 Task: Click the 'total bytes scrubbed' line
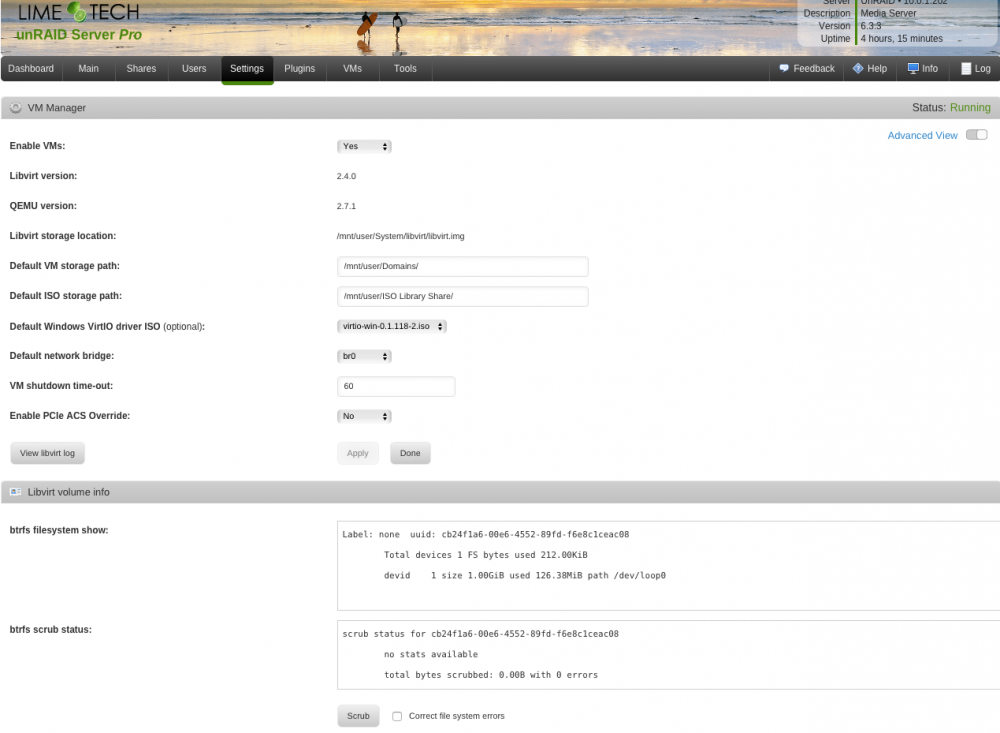point(491,674)
